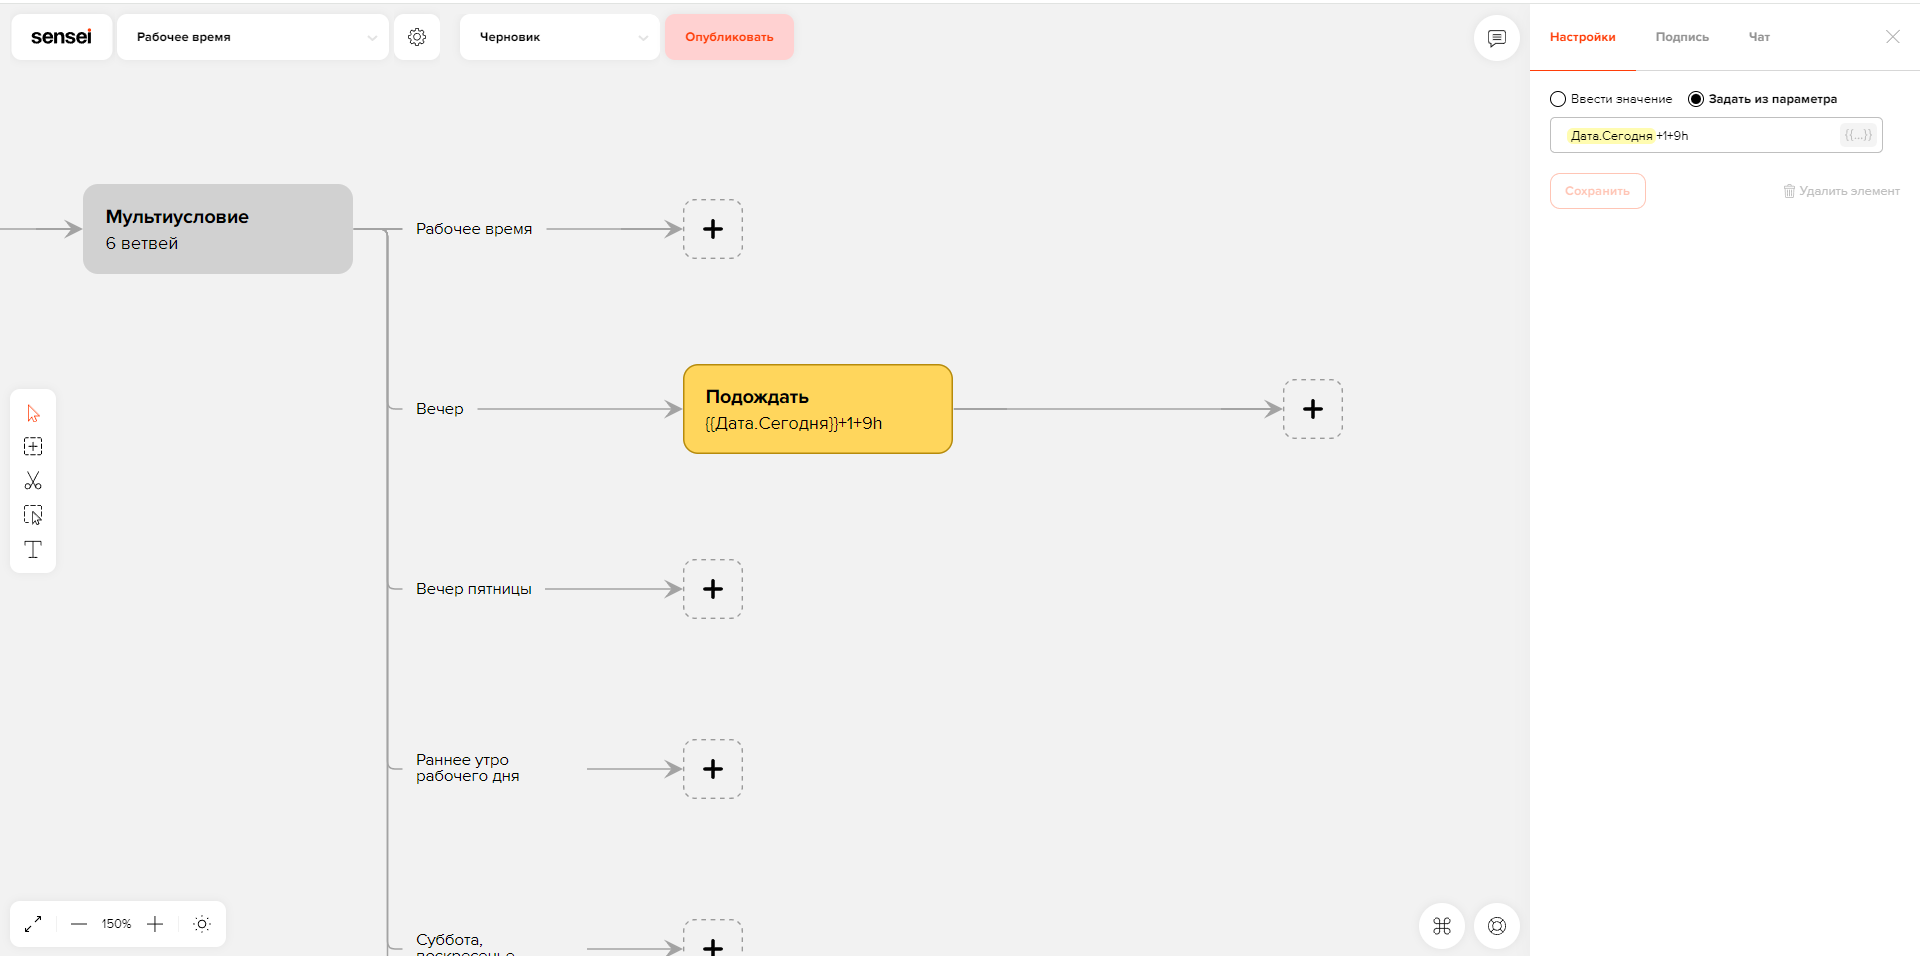Toggle the light theme sun icon
Image resolution: width=1920 pixels, height=956 pixels.
pos(202,924)
